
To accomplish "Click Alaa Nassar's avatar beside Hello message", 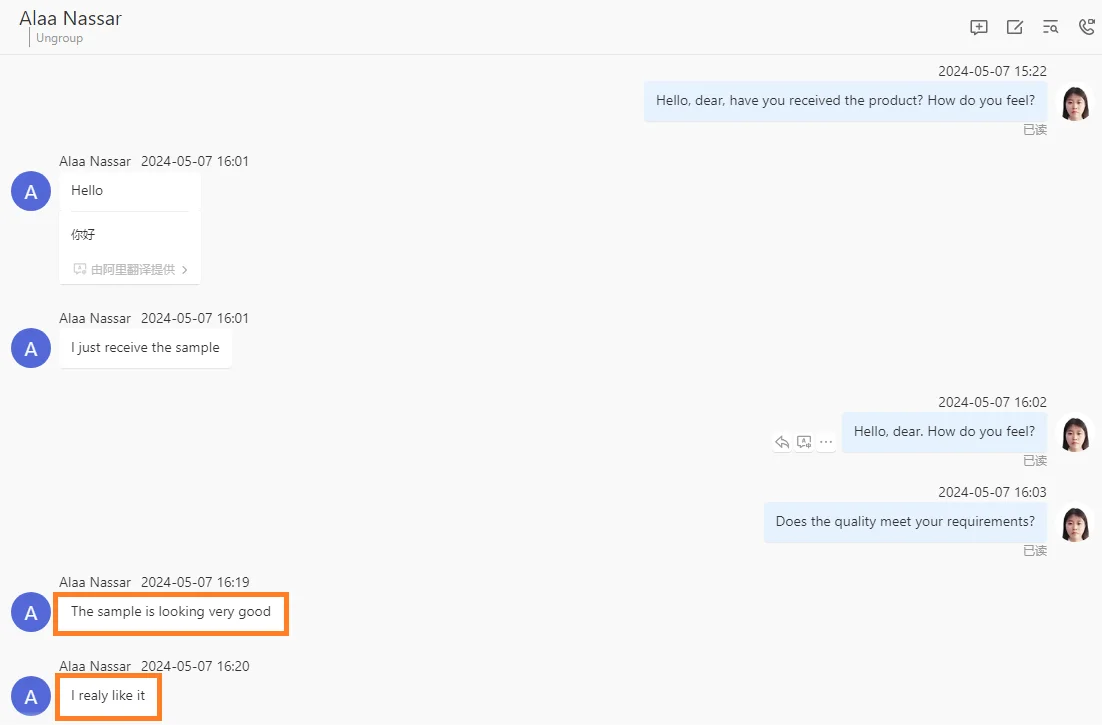I will [x=31, y=191].
